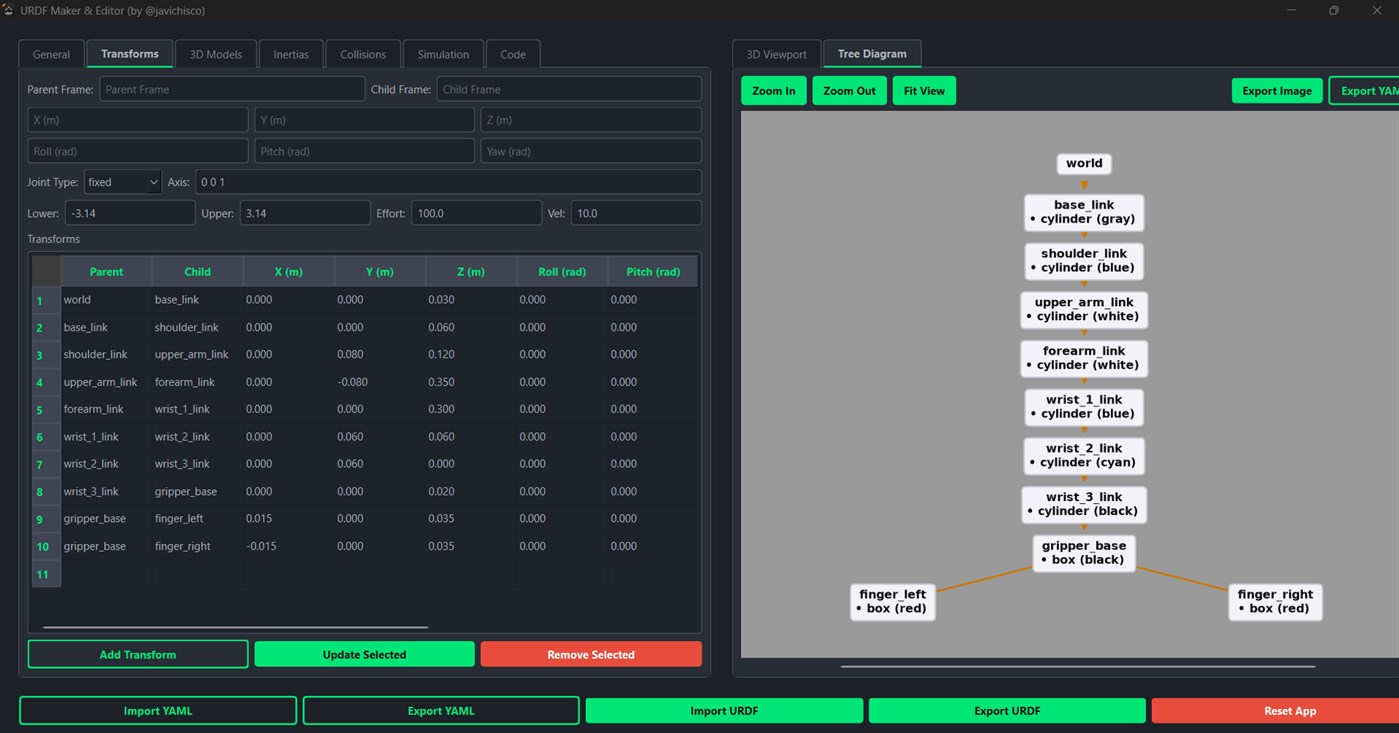Open the Inertias tab
This screenshot has width=1399, height=733.
tap(291, 54)
